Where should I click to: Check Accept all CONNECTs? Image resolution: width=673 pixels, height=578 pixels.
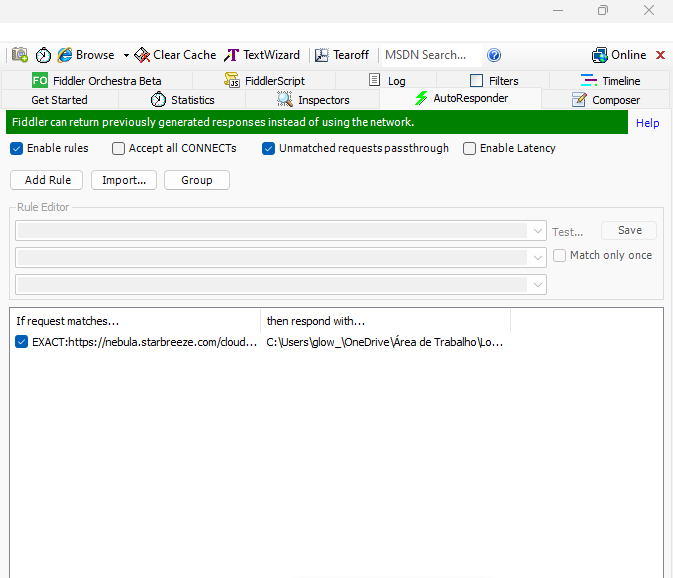click(118, 148)
